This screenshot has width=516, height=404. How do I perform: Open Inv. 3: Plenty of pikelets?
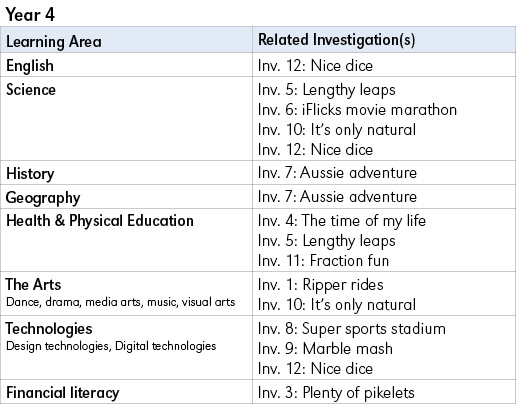click(336, 393)
